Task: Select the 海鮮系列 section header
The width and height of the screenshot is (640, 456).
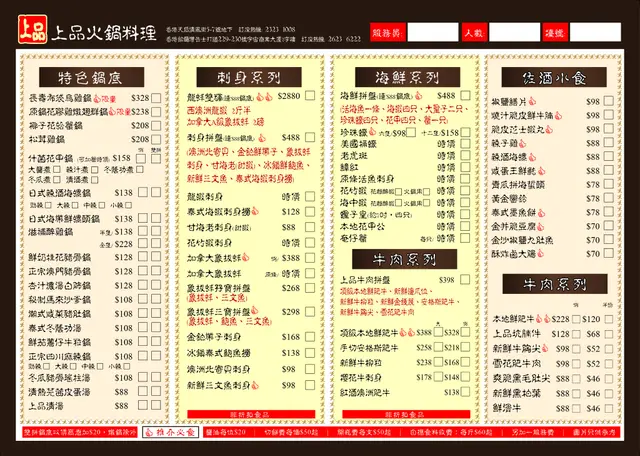Action: click(405, 77)
